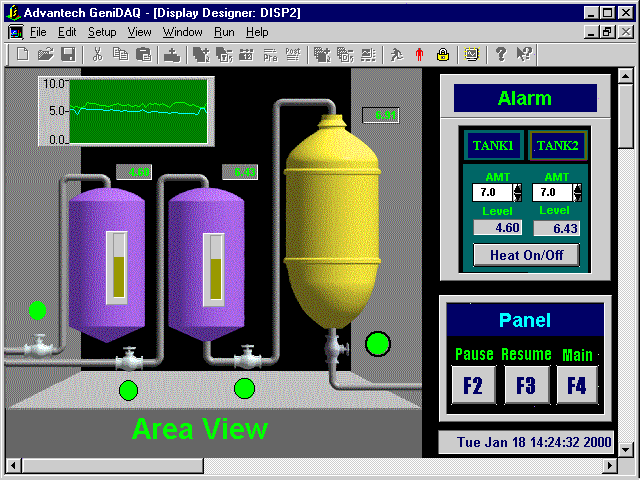Click the Run (running man) icon

click(397, 54)
